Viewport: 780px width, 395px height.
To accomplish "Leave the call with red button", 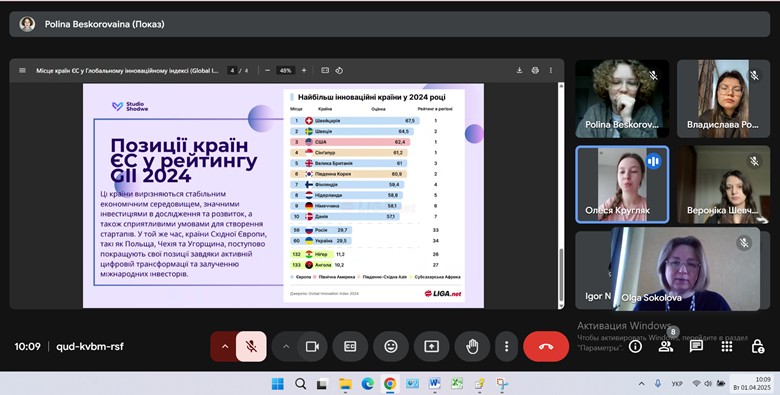I will (546, 347).
